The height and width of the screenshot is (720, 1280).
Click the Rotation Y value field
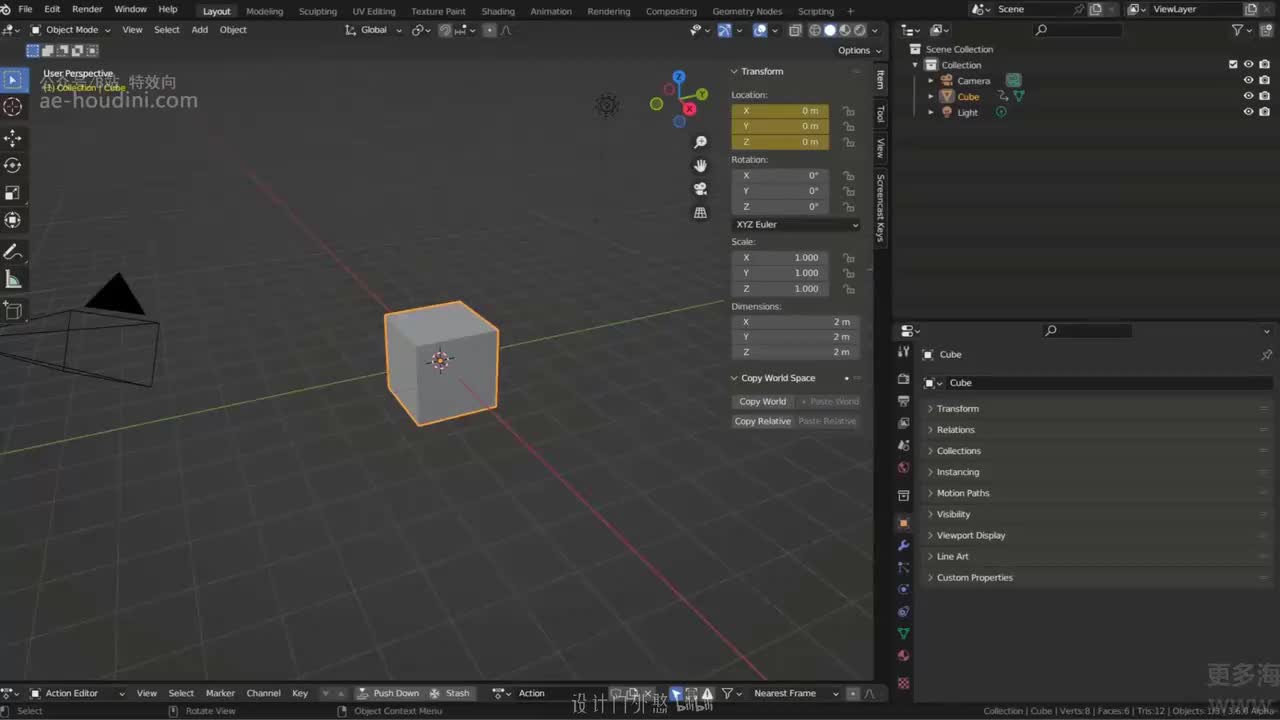(780, 191)
